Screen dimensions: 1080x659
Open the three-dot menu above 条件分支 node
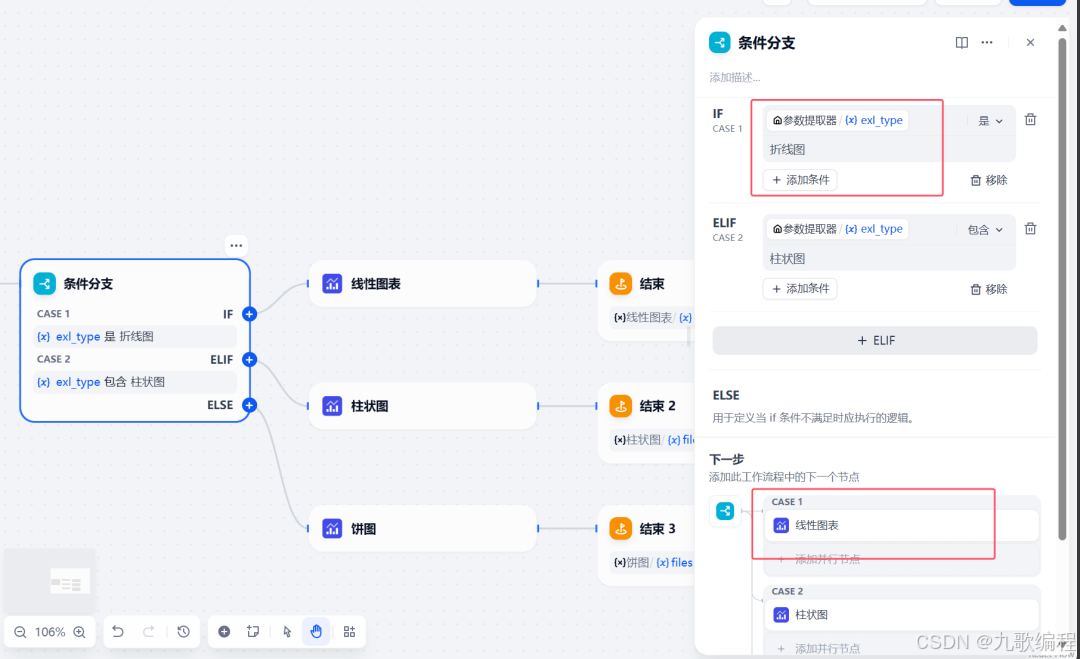pos(236,245)
